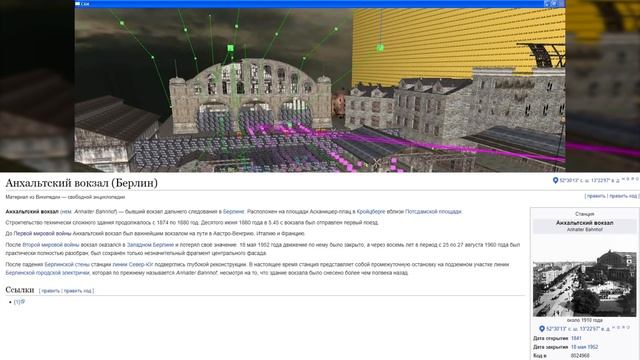Open the 'Берлине' link in the first paragraph

(233, 211)
